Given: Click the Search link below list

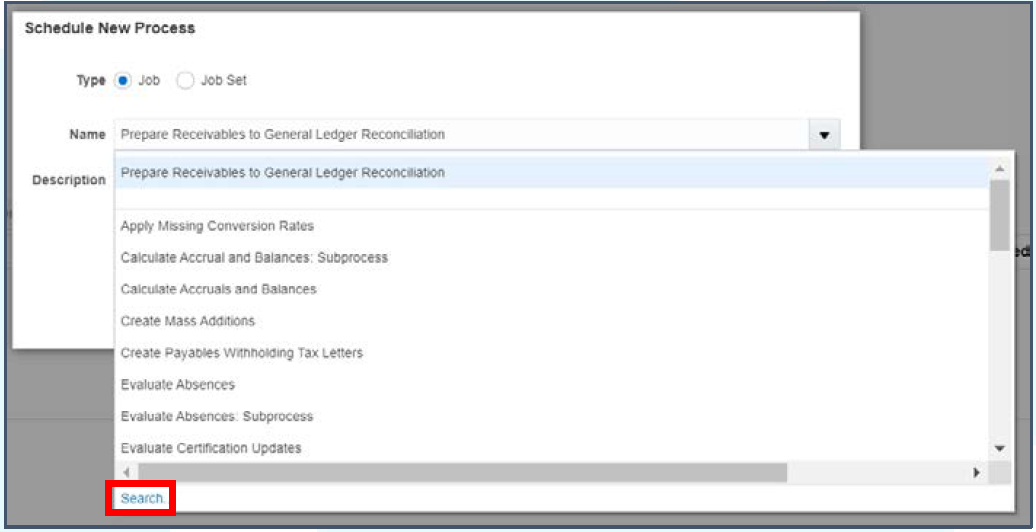Looking at the screenshot, I should (143, 498).
